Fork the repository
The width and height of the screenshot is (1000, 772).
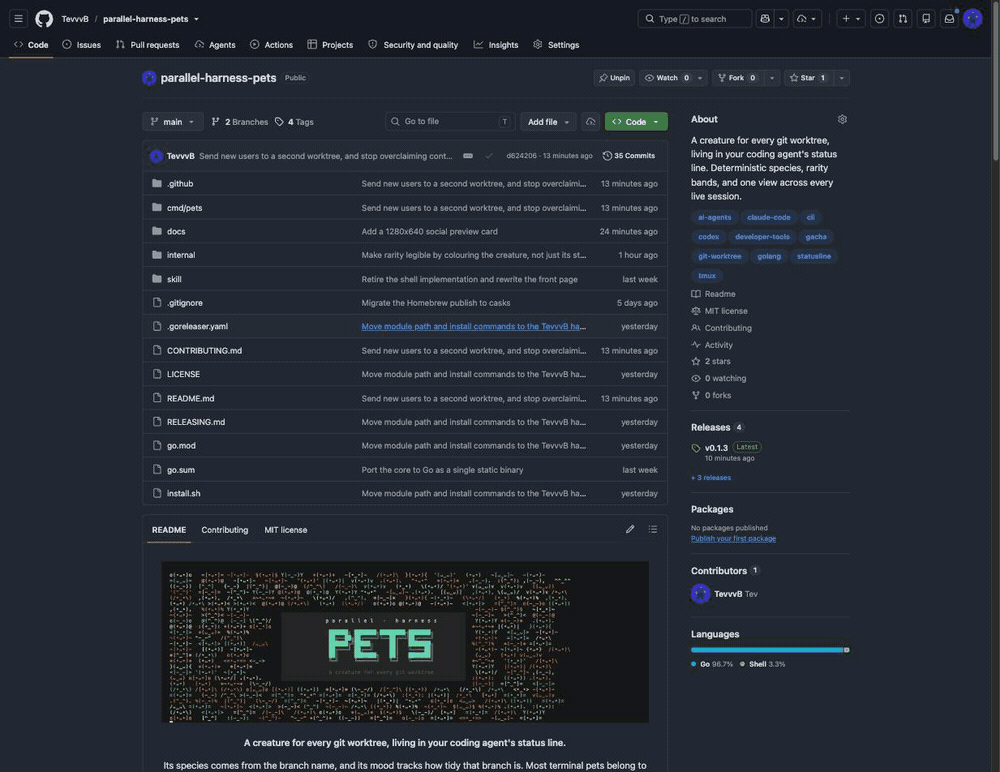click(737, 78)
